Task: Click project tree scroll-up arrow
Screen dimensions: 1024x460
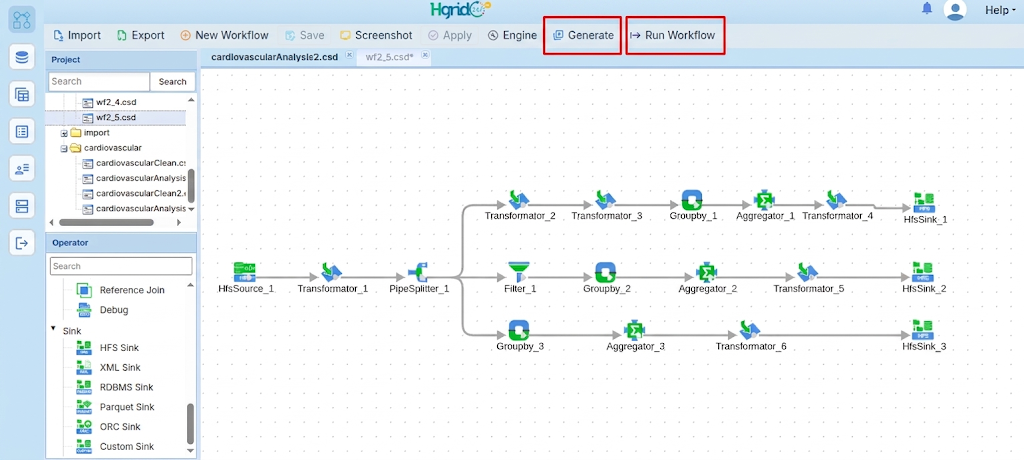Action: point(191,100)
